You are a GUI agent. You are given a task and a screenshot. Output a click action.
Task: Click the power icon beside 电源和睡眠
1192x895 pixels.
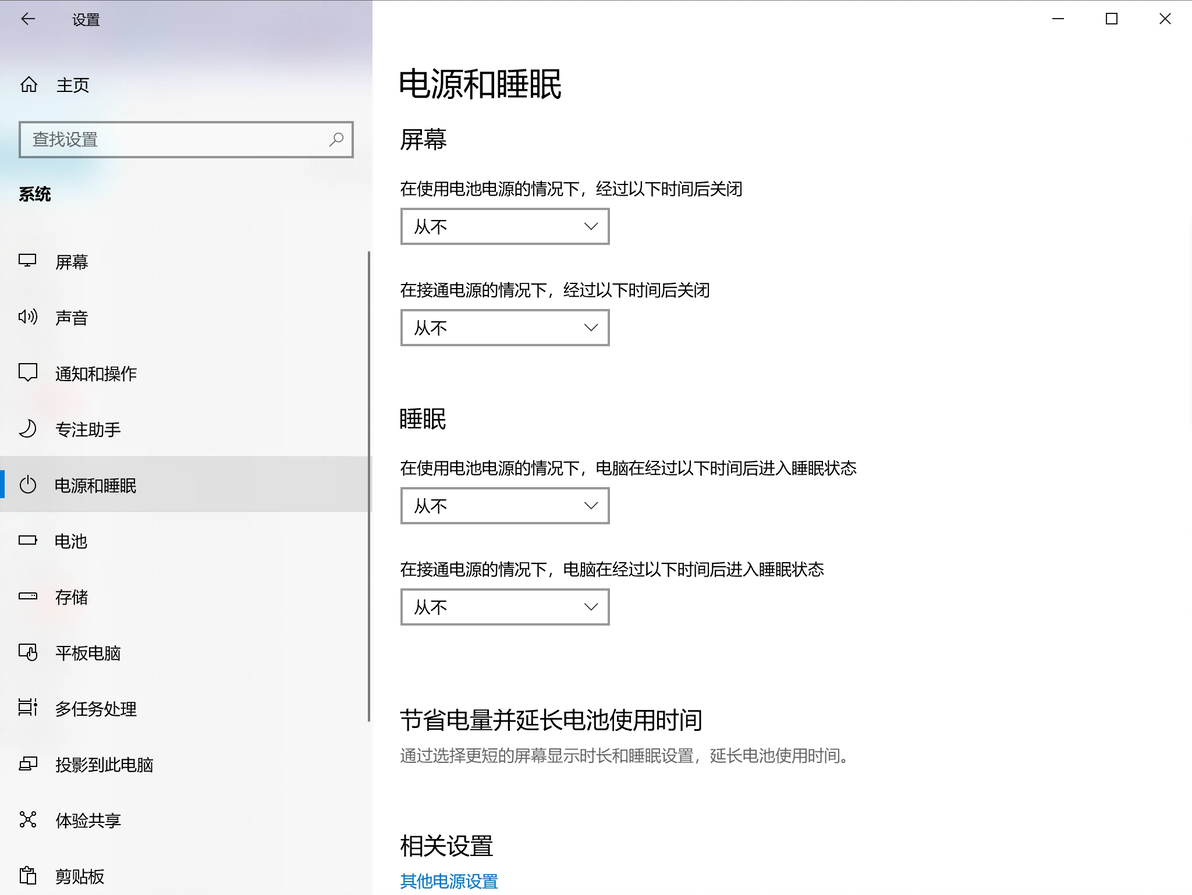(27, 484)
